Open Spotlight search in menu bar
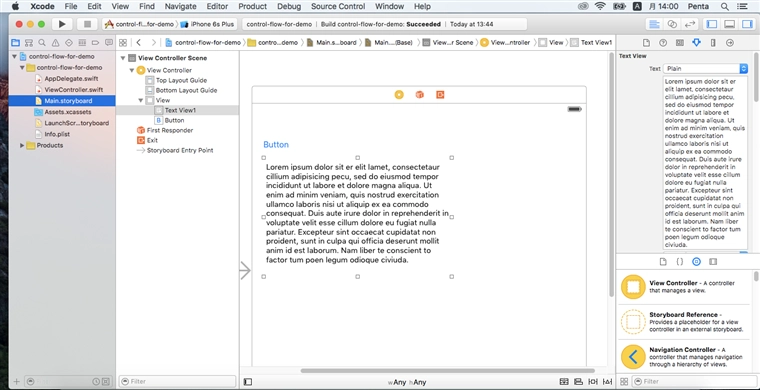This screenshot has width=760, height=390. 724,6
